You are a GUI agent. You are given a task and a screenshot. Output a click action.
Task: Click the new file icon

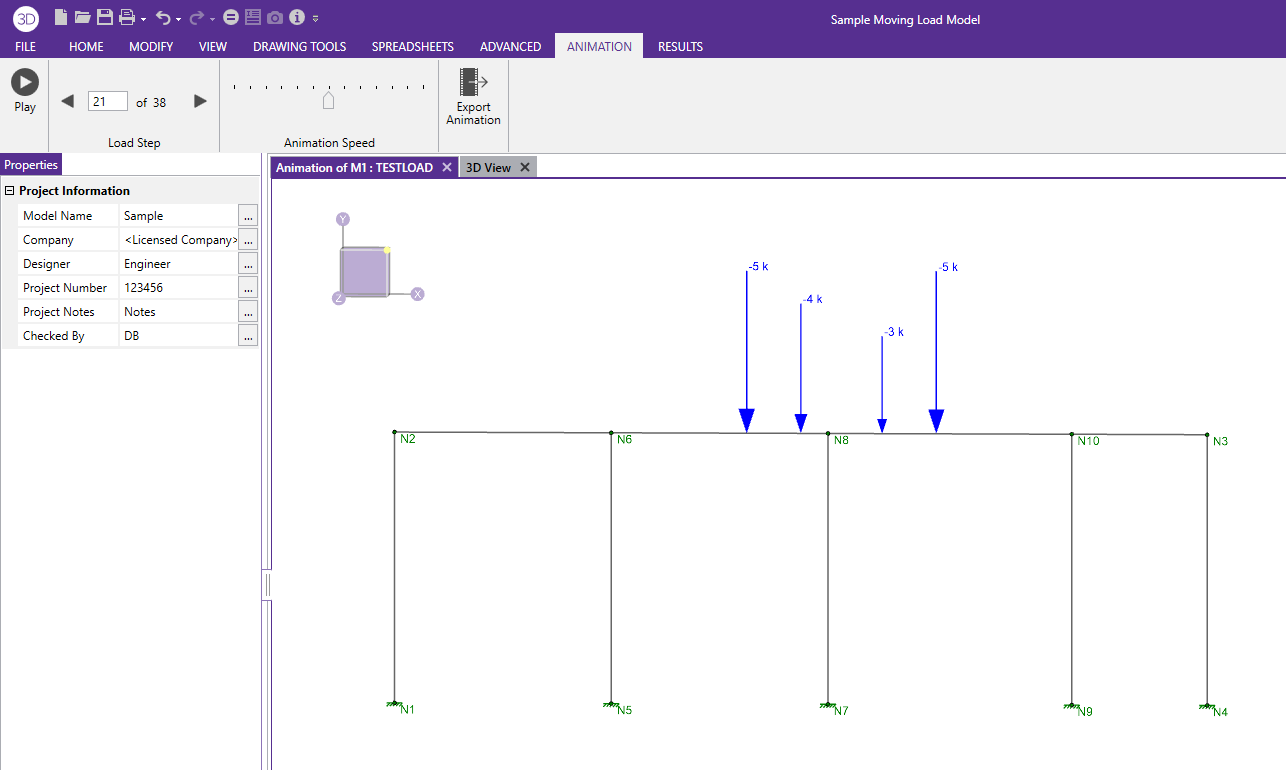pyautogui.click(x=61, y=17)
